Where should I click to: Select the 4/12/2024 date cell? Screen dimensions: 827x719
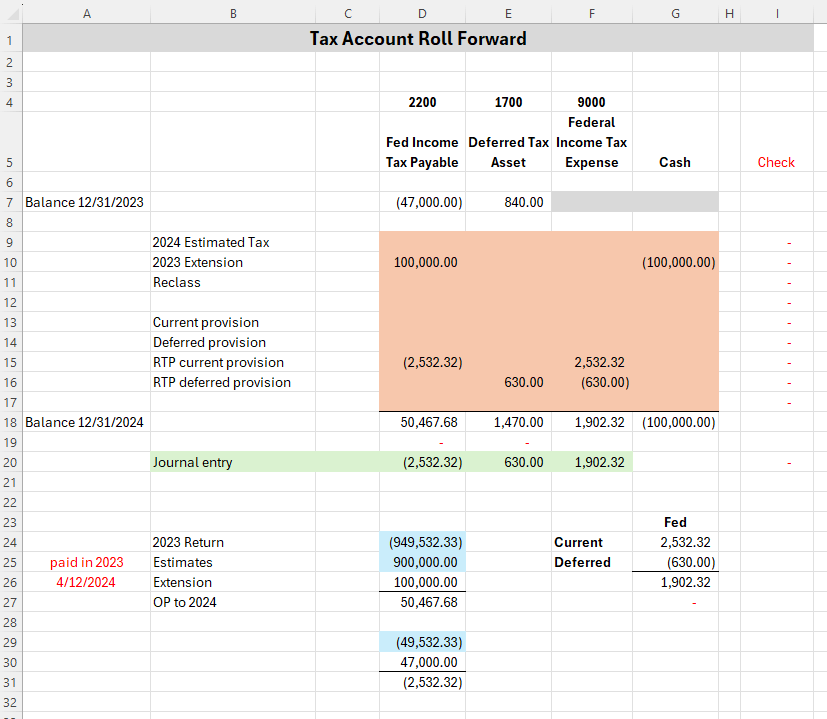coord(87,582)
